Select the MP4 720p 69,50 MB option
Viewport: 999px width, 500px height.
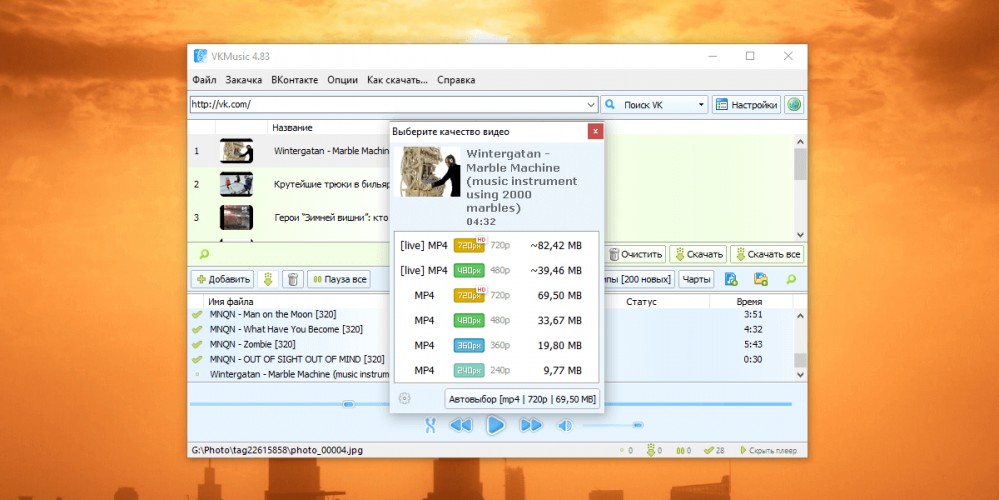pos(497,296)
